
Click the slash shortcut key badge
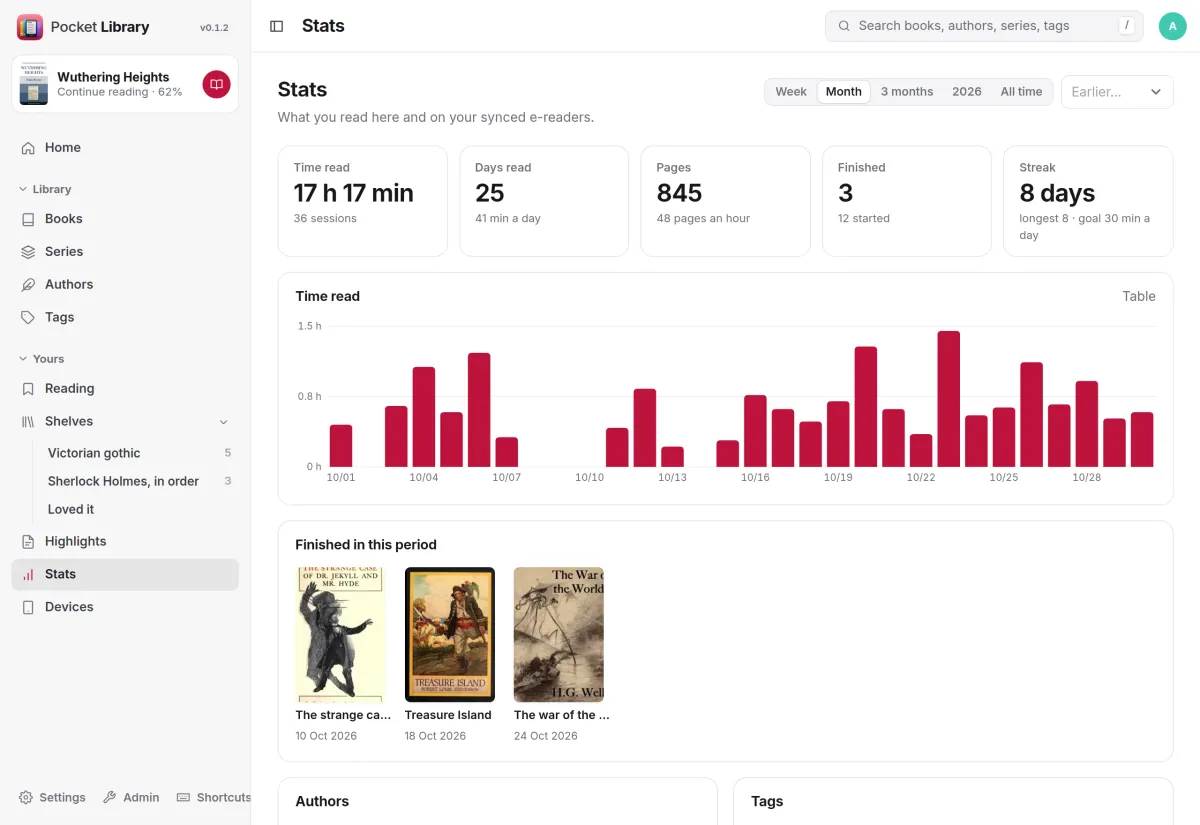tap(1128, 26)
